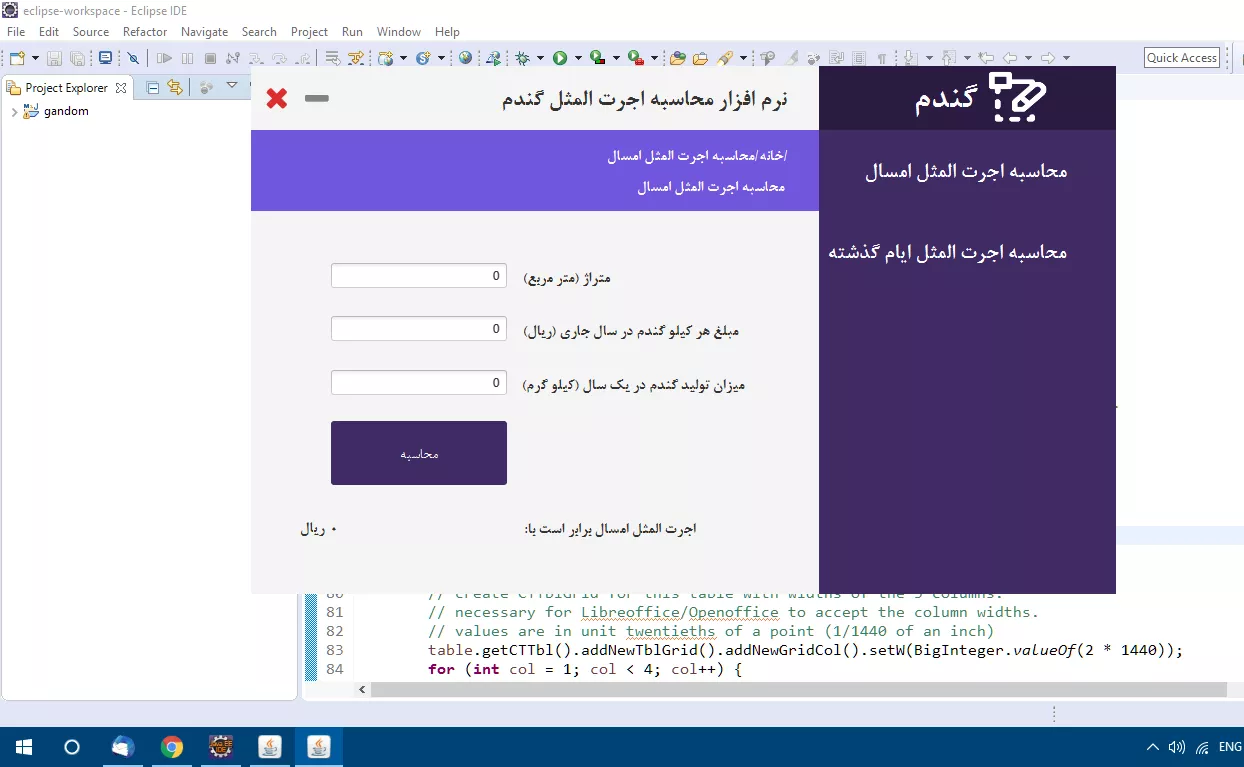Open Google Chrome from the taskbar
1244x767 pixels.
pyautogui.click(x=172, y=747)
